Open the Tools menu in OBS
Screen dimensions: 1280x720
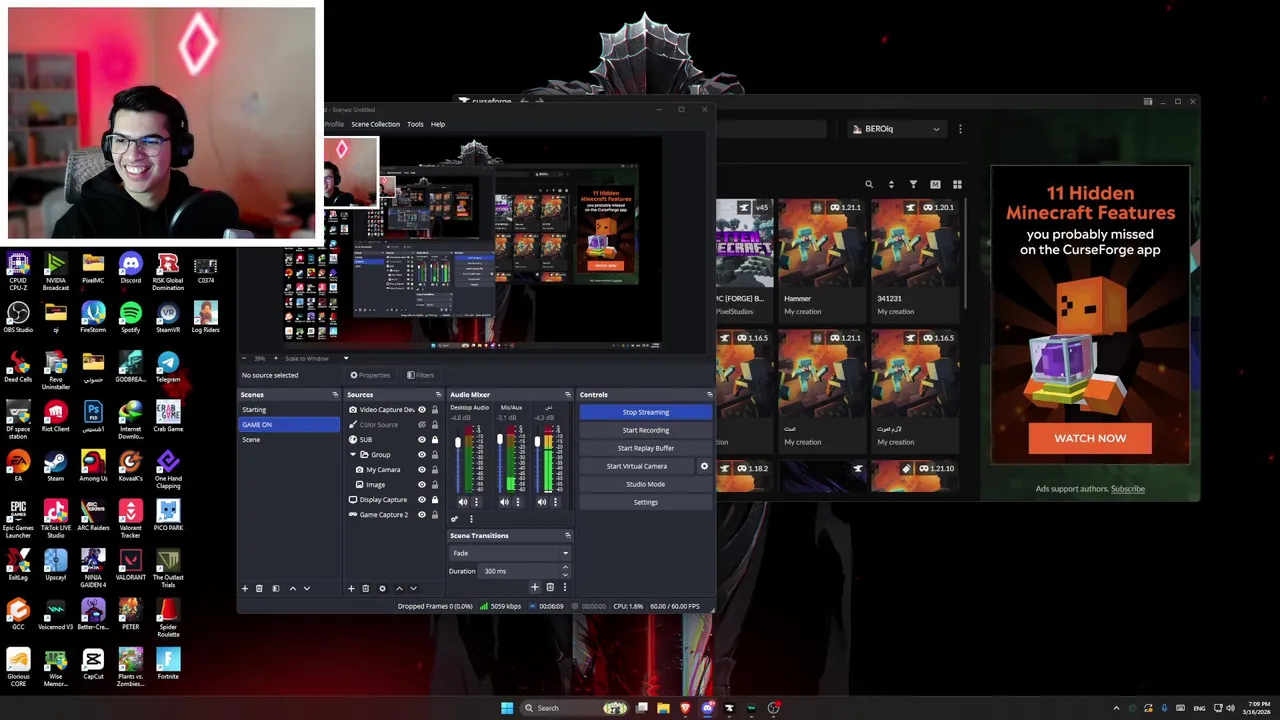click(415, 124)
